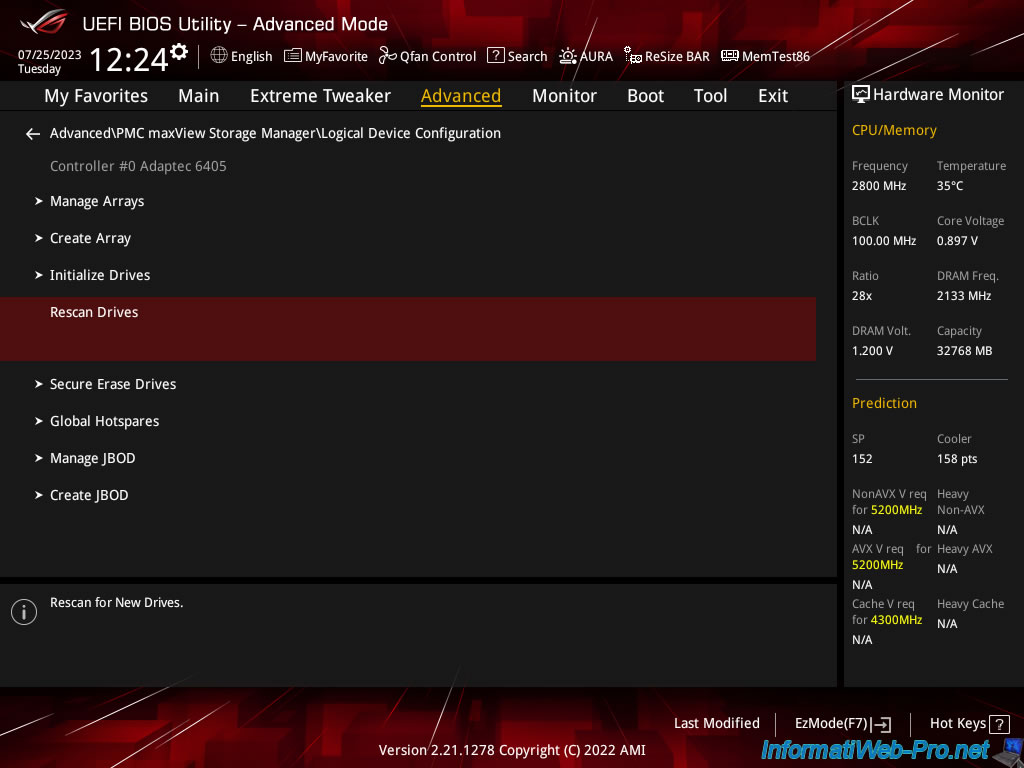
Task: Select the Rescan Drives option
Action: coord(408,329)
